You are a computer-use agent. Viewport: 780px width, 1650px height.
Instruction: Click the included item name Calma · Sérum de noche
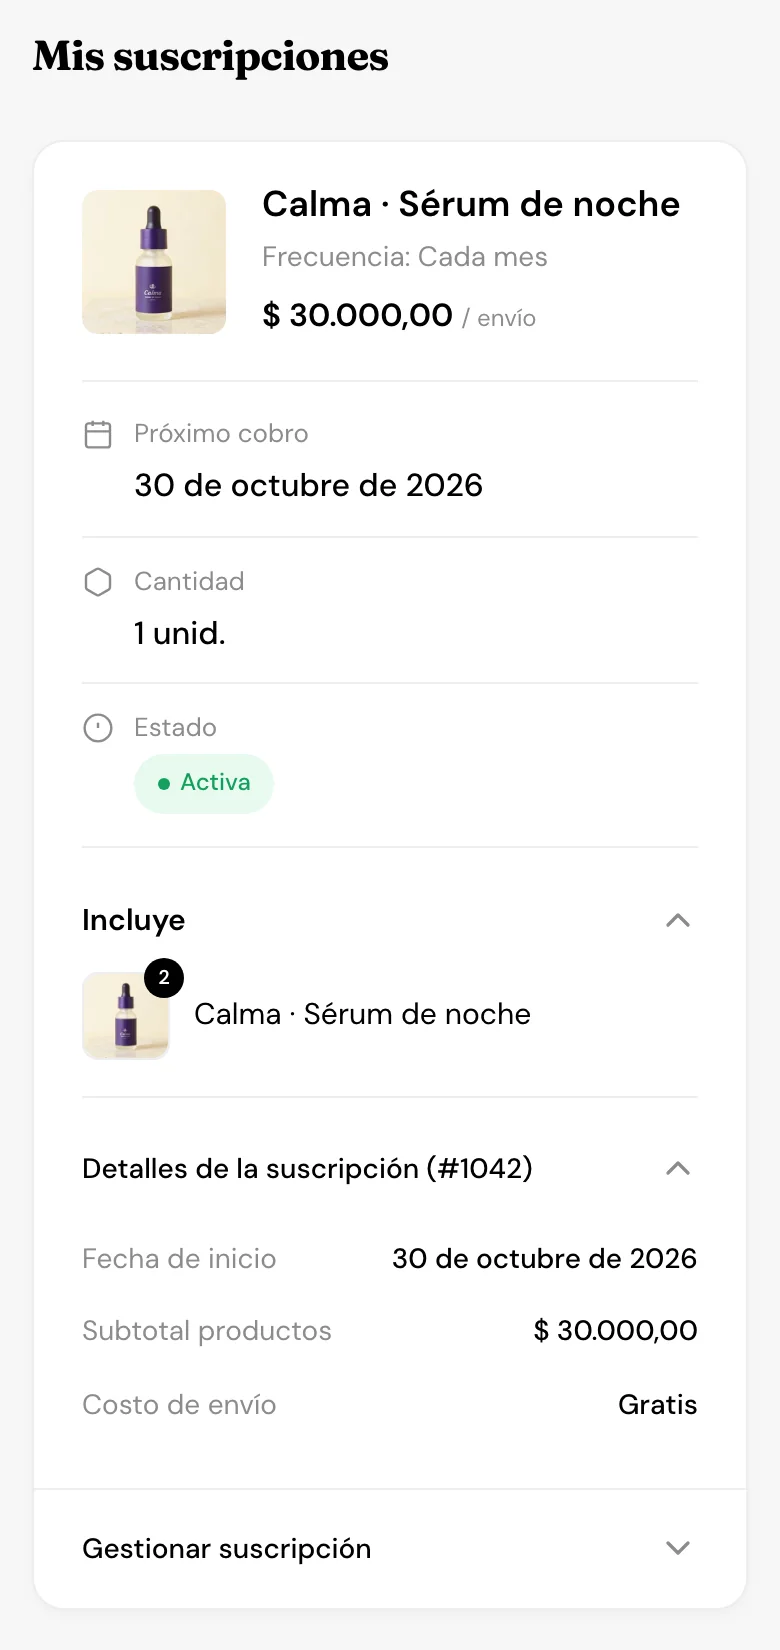click(362, 1014)
